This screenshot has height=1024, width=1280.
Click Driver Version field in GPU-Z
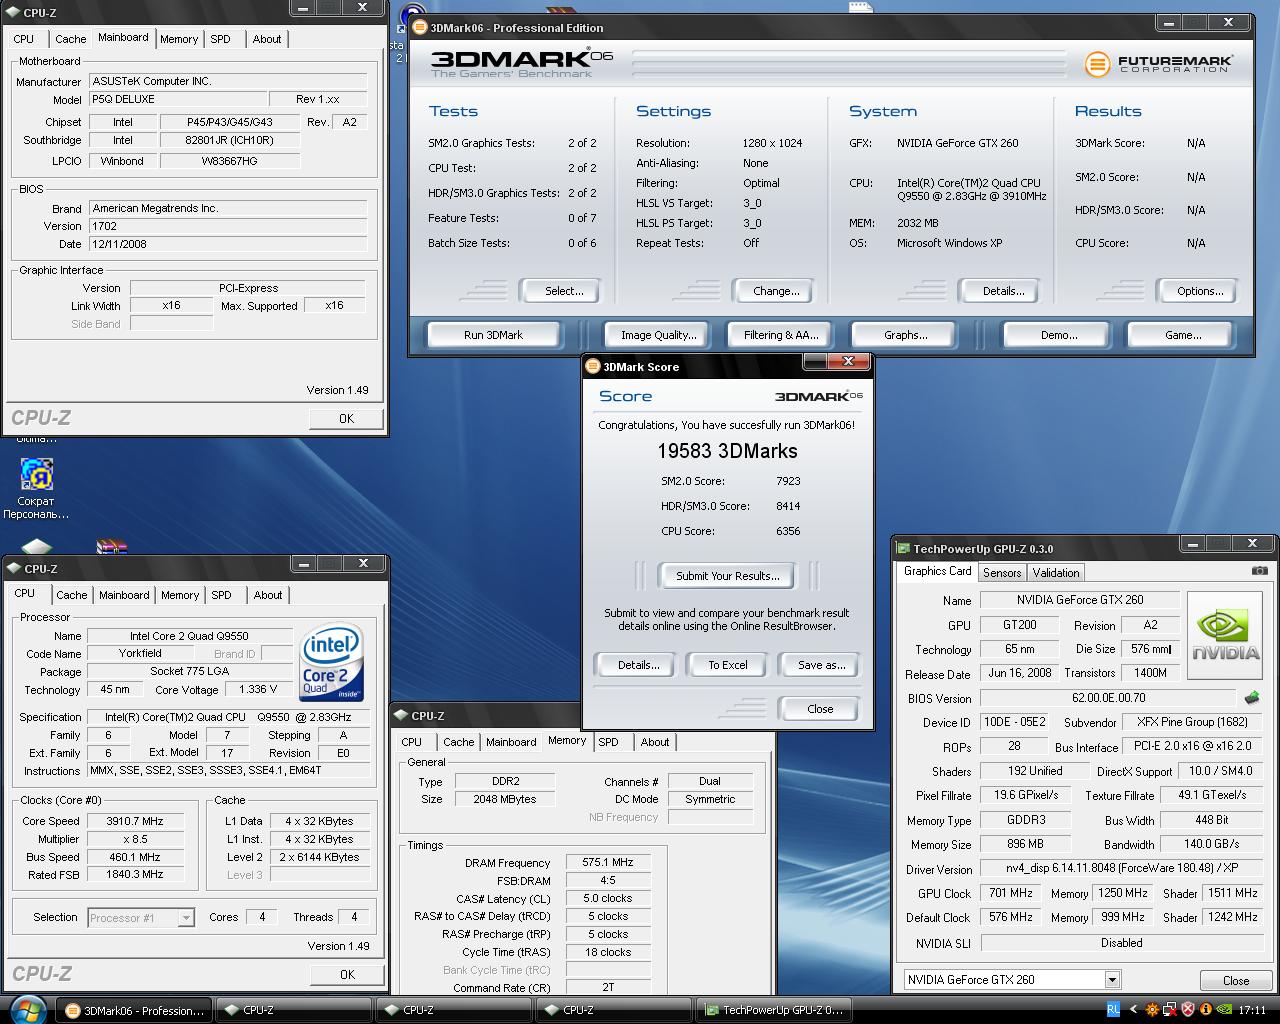1121,868
